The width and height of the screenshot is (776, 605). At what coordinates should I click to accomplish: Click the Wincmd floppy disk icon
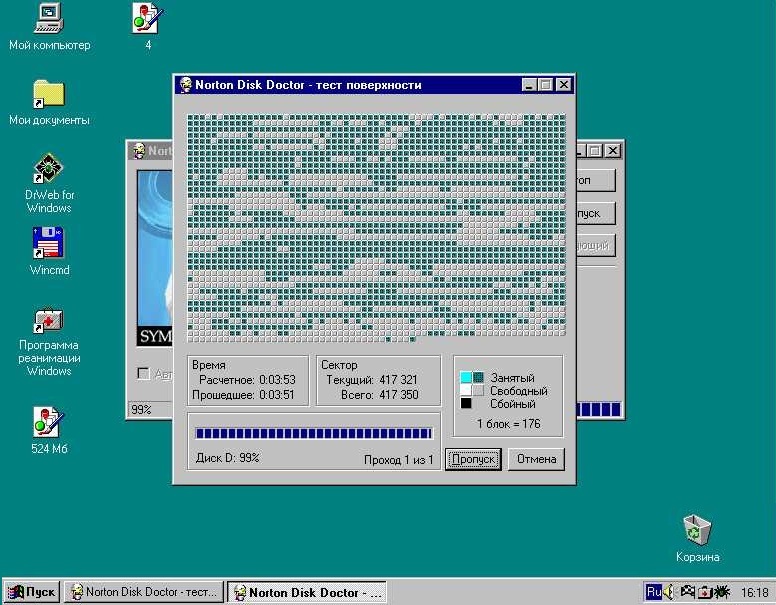click(x=48, y=244)
